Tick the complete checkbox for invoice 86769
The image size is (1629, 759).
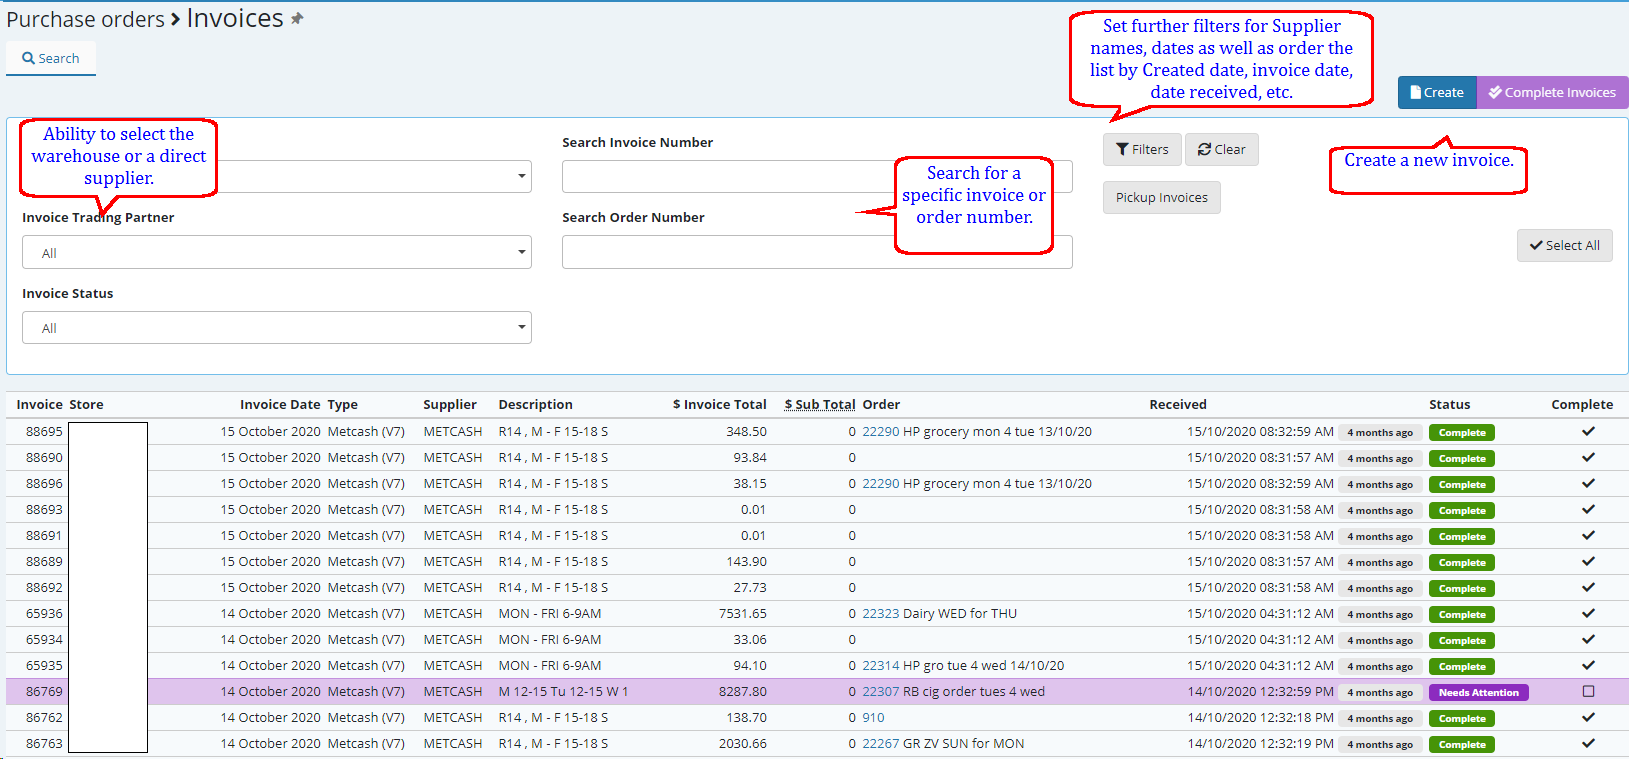1588,691
